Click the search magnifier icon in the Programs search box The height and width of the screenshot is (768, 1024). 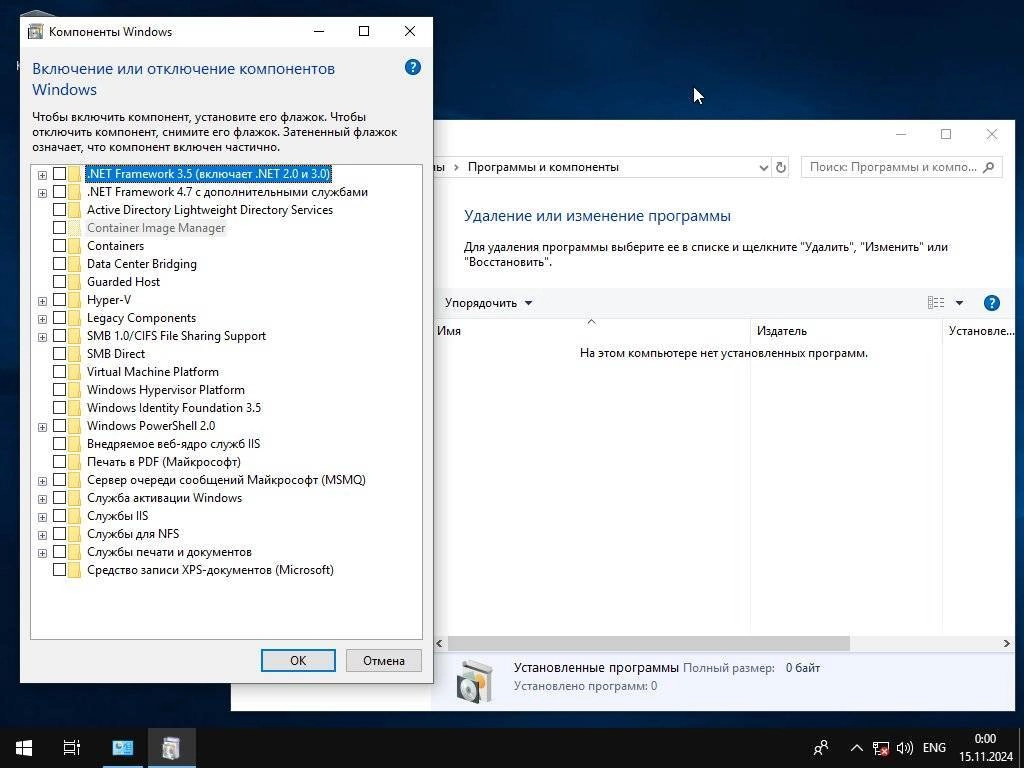point(989,167)
